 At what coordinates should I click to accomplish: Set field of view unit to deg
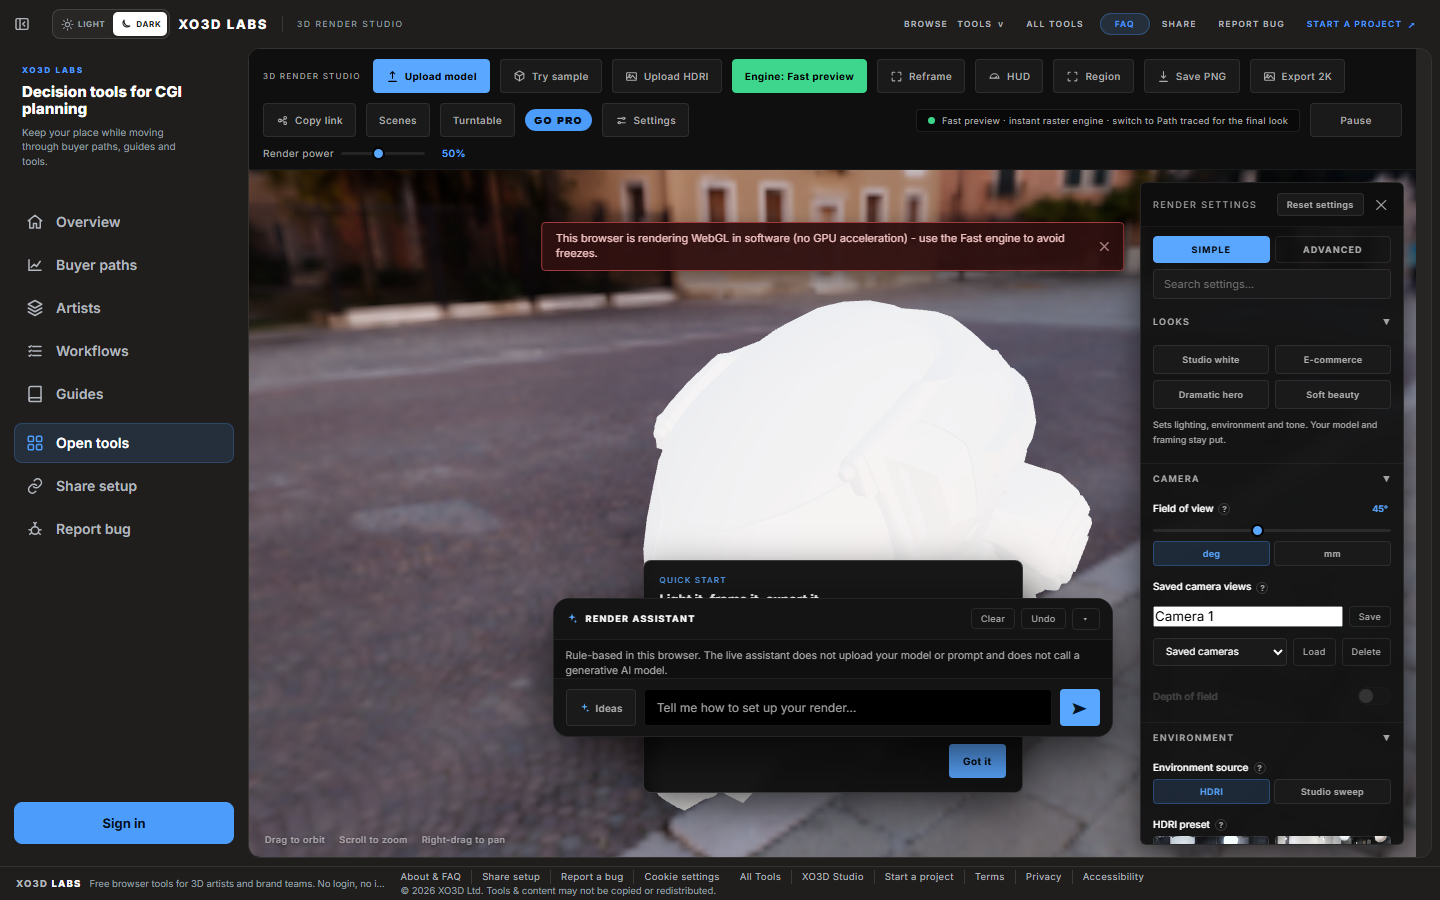(1211, 554)
